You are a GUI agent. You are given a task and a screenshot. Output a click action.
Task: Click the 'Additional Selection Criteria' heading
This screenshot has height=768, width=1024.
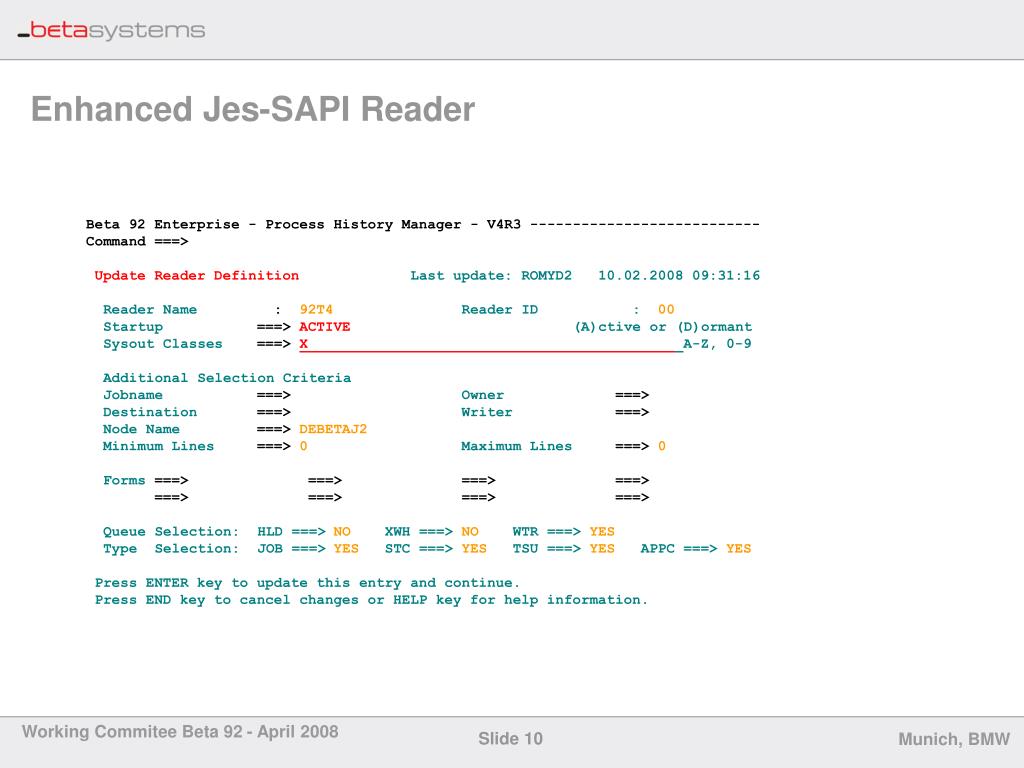coord(227,378)
